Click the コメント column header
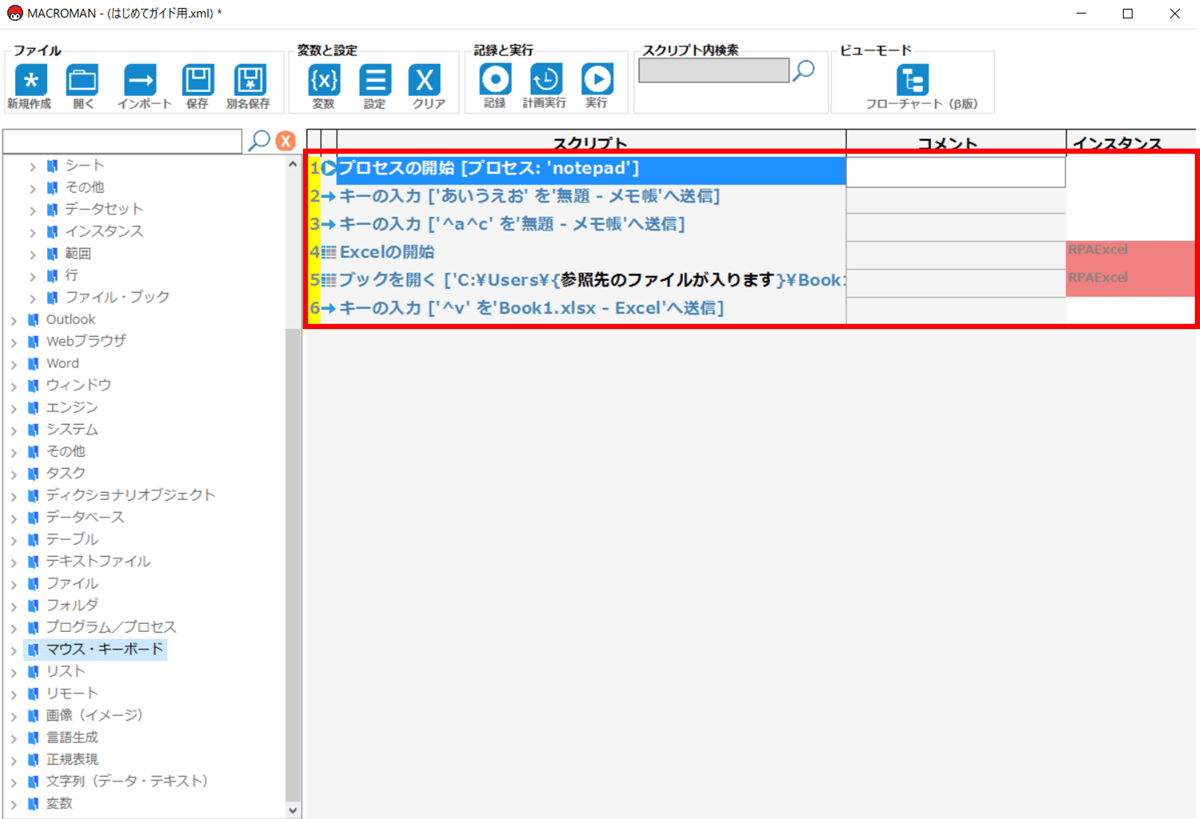 pos(956,143)
